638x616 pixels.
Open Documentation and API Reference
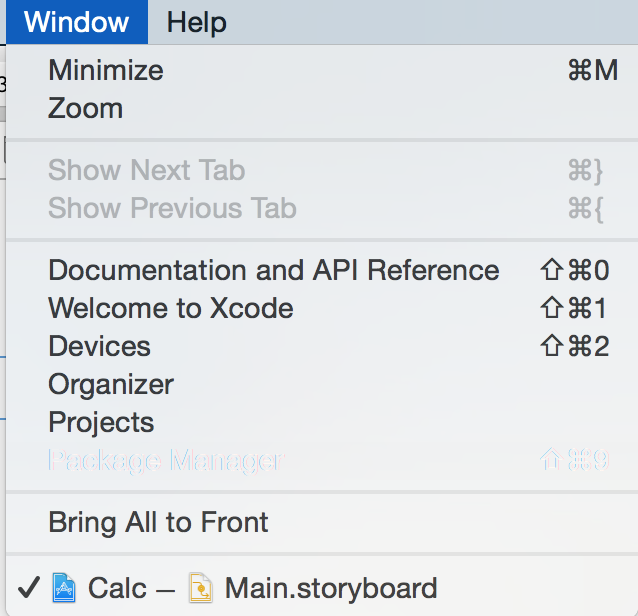[273, 270]
